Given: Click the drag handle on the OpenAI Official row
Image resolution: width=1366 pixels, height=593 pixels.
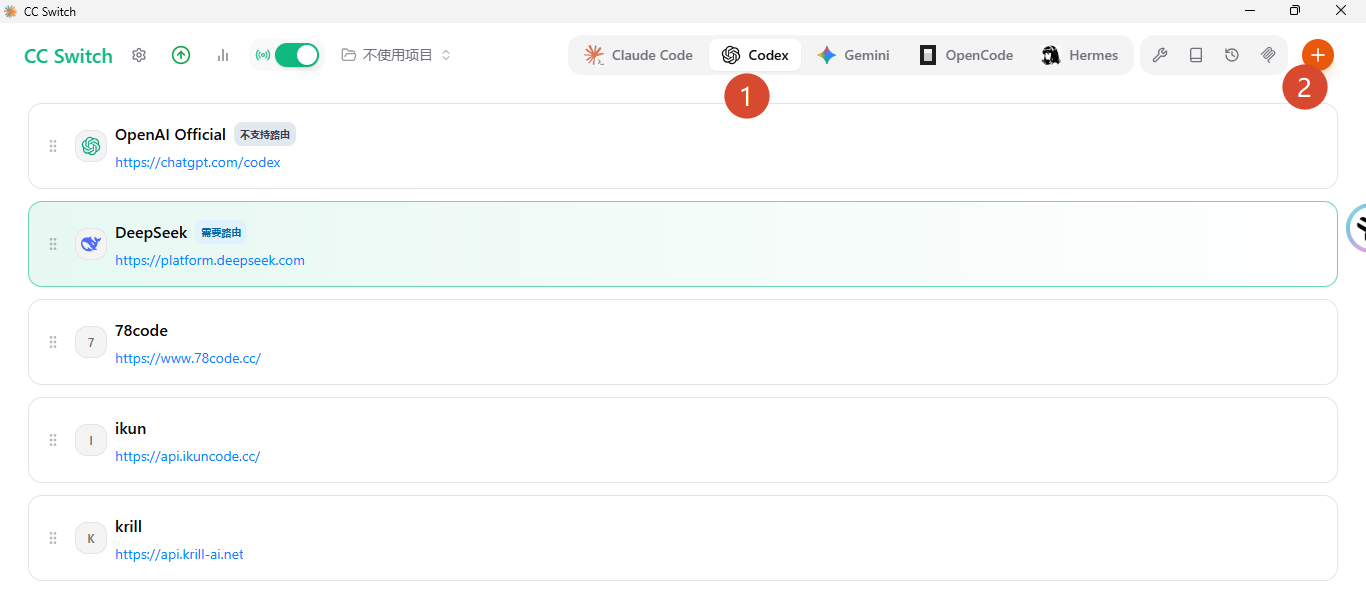Looking at the screenshot, I should coord(53,146).
